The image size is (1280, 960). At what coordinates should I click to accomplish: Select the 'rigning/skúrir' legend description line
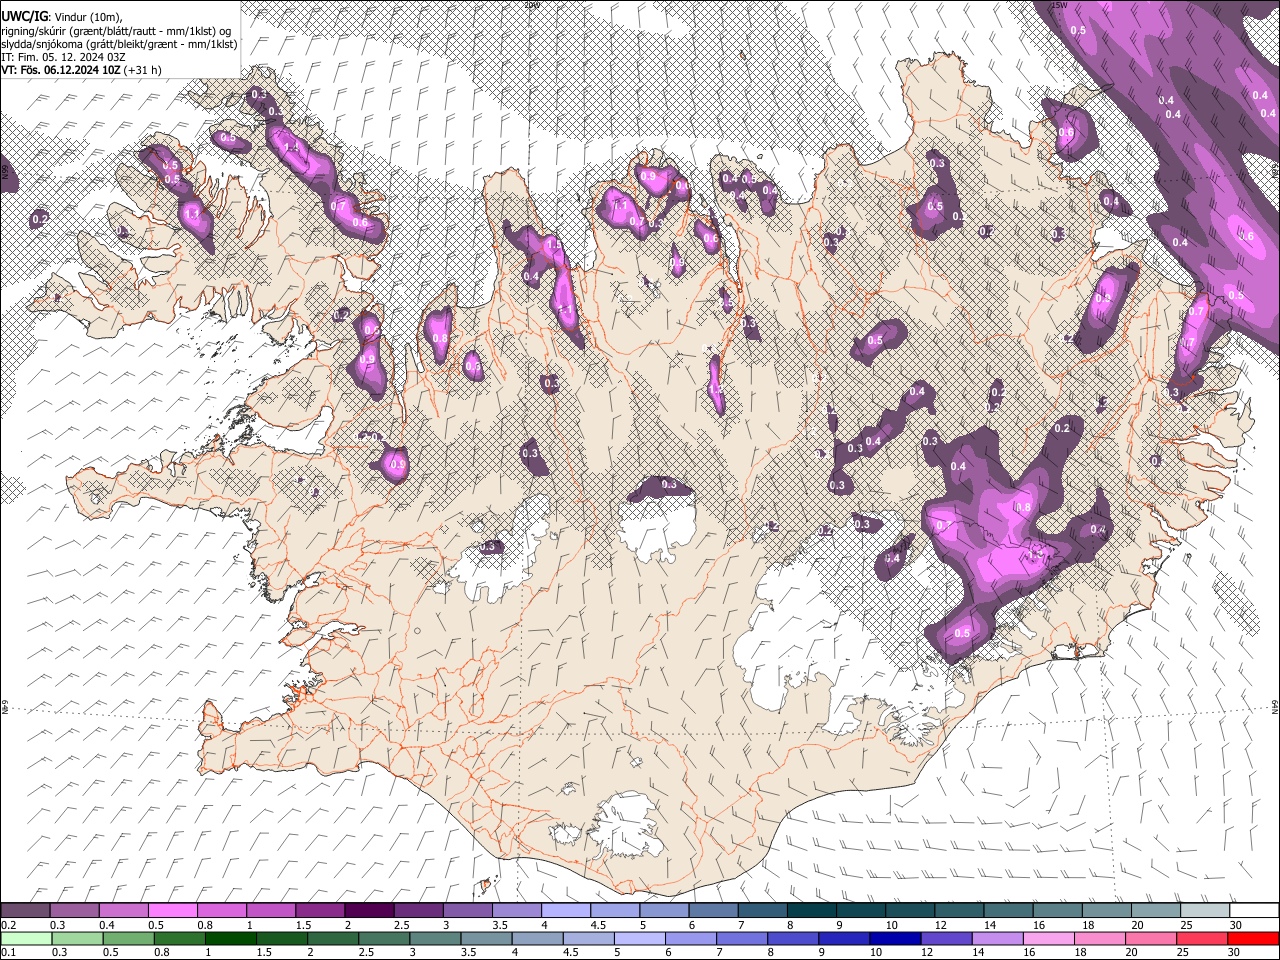[x=116, y=31]
